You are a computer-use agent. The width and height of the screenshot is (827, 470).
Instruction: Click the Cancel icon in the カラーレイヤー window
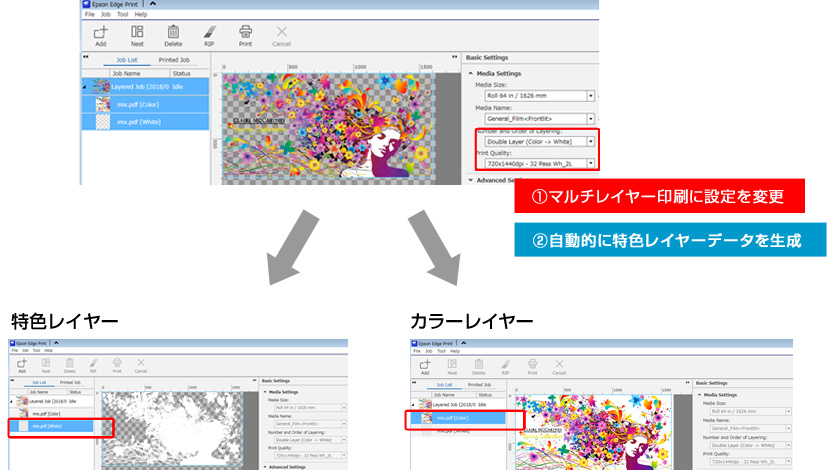pyautogui.click(x=559, y=364)
